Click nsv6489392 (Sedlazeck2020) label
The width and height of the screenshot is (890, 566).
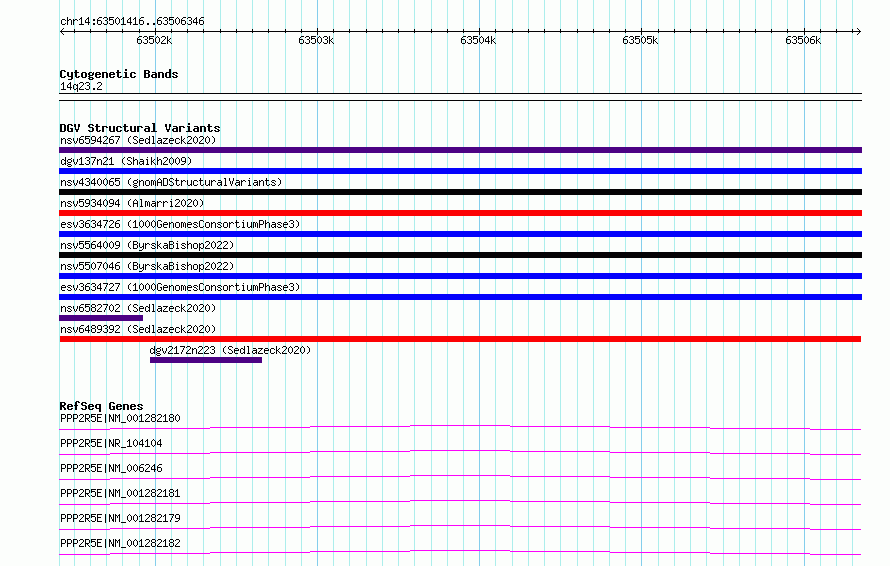138,329
